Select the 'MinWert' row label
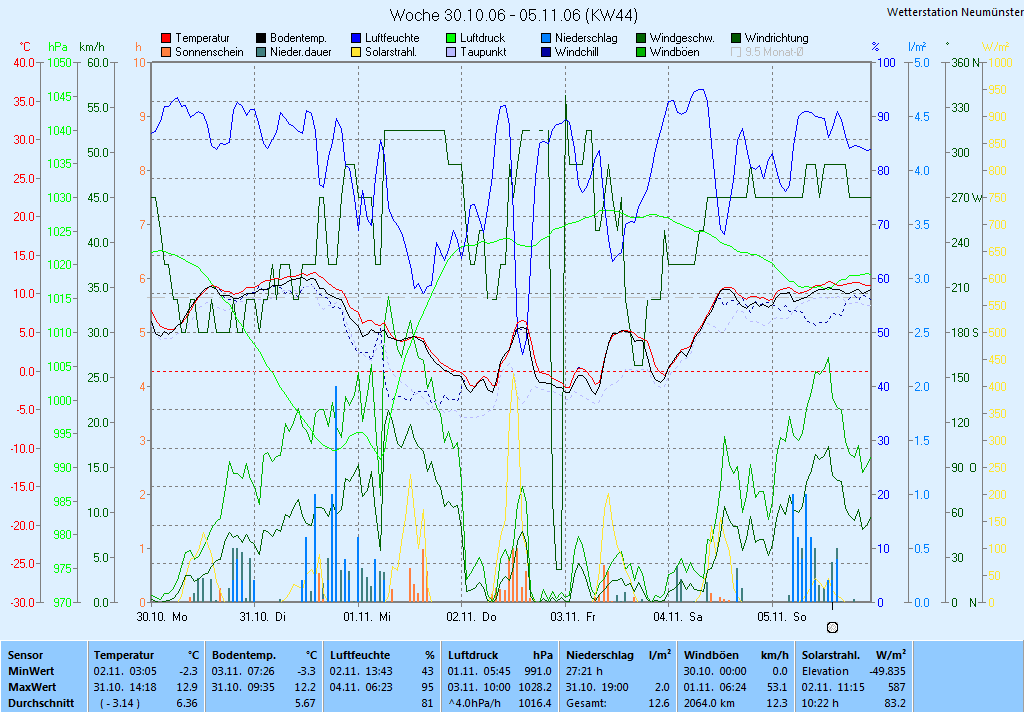Viewport: 1024px width, 712px height. (31, 672)
